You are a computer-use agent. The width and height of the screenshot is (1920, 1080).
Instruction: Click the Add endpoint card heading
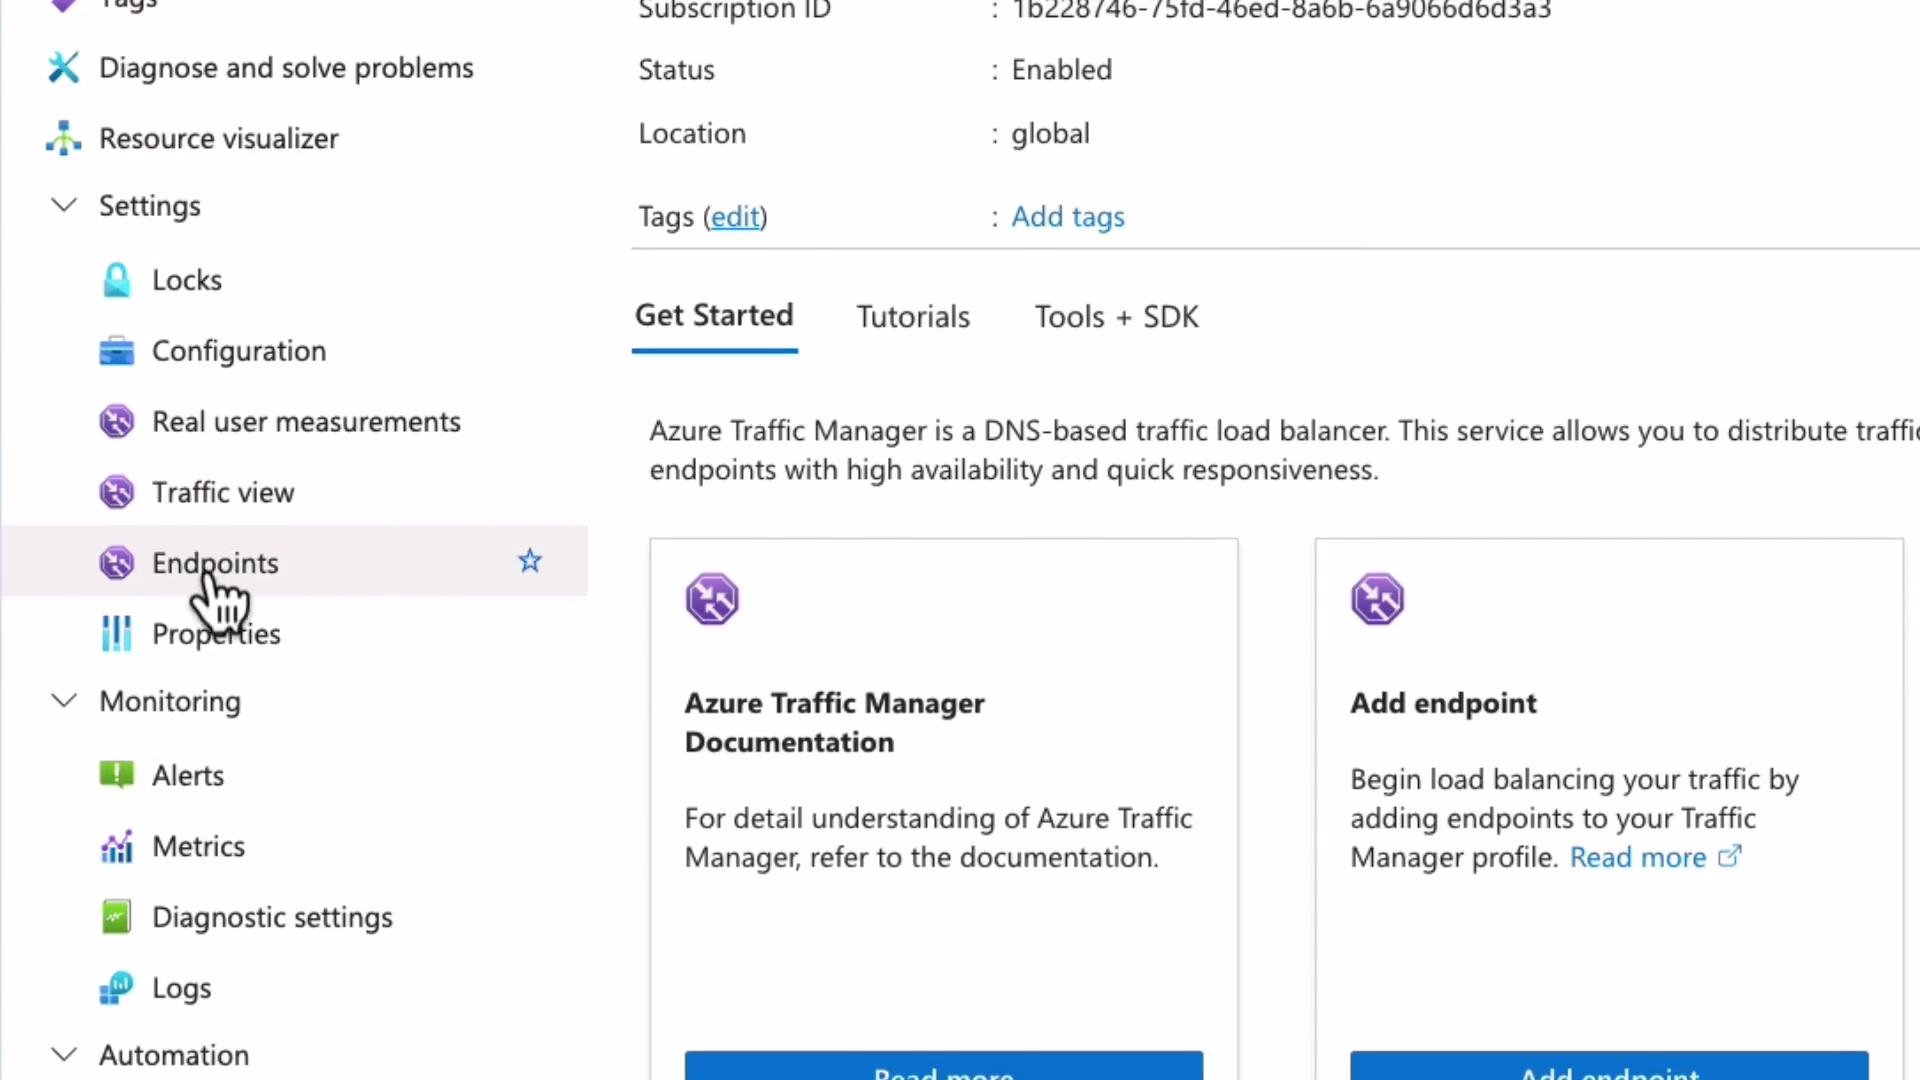point(1443,703)
